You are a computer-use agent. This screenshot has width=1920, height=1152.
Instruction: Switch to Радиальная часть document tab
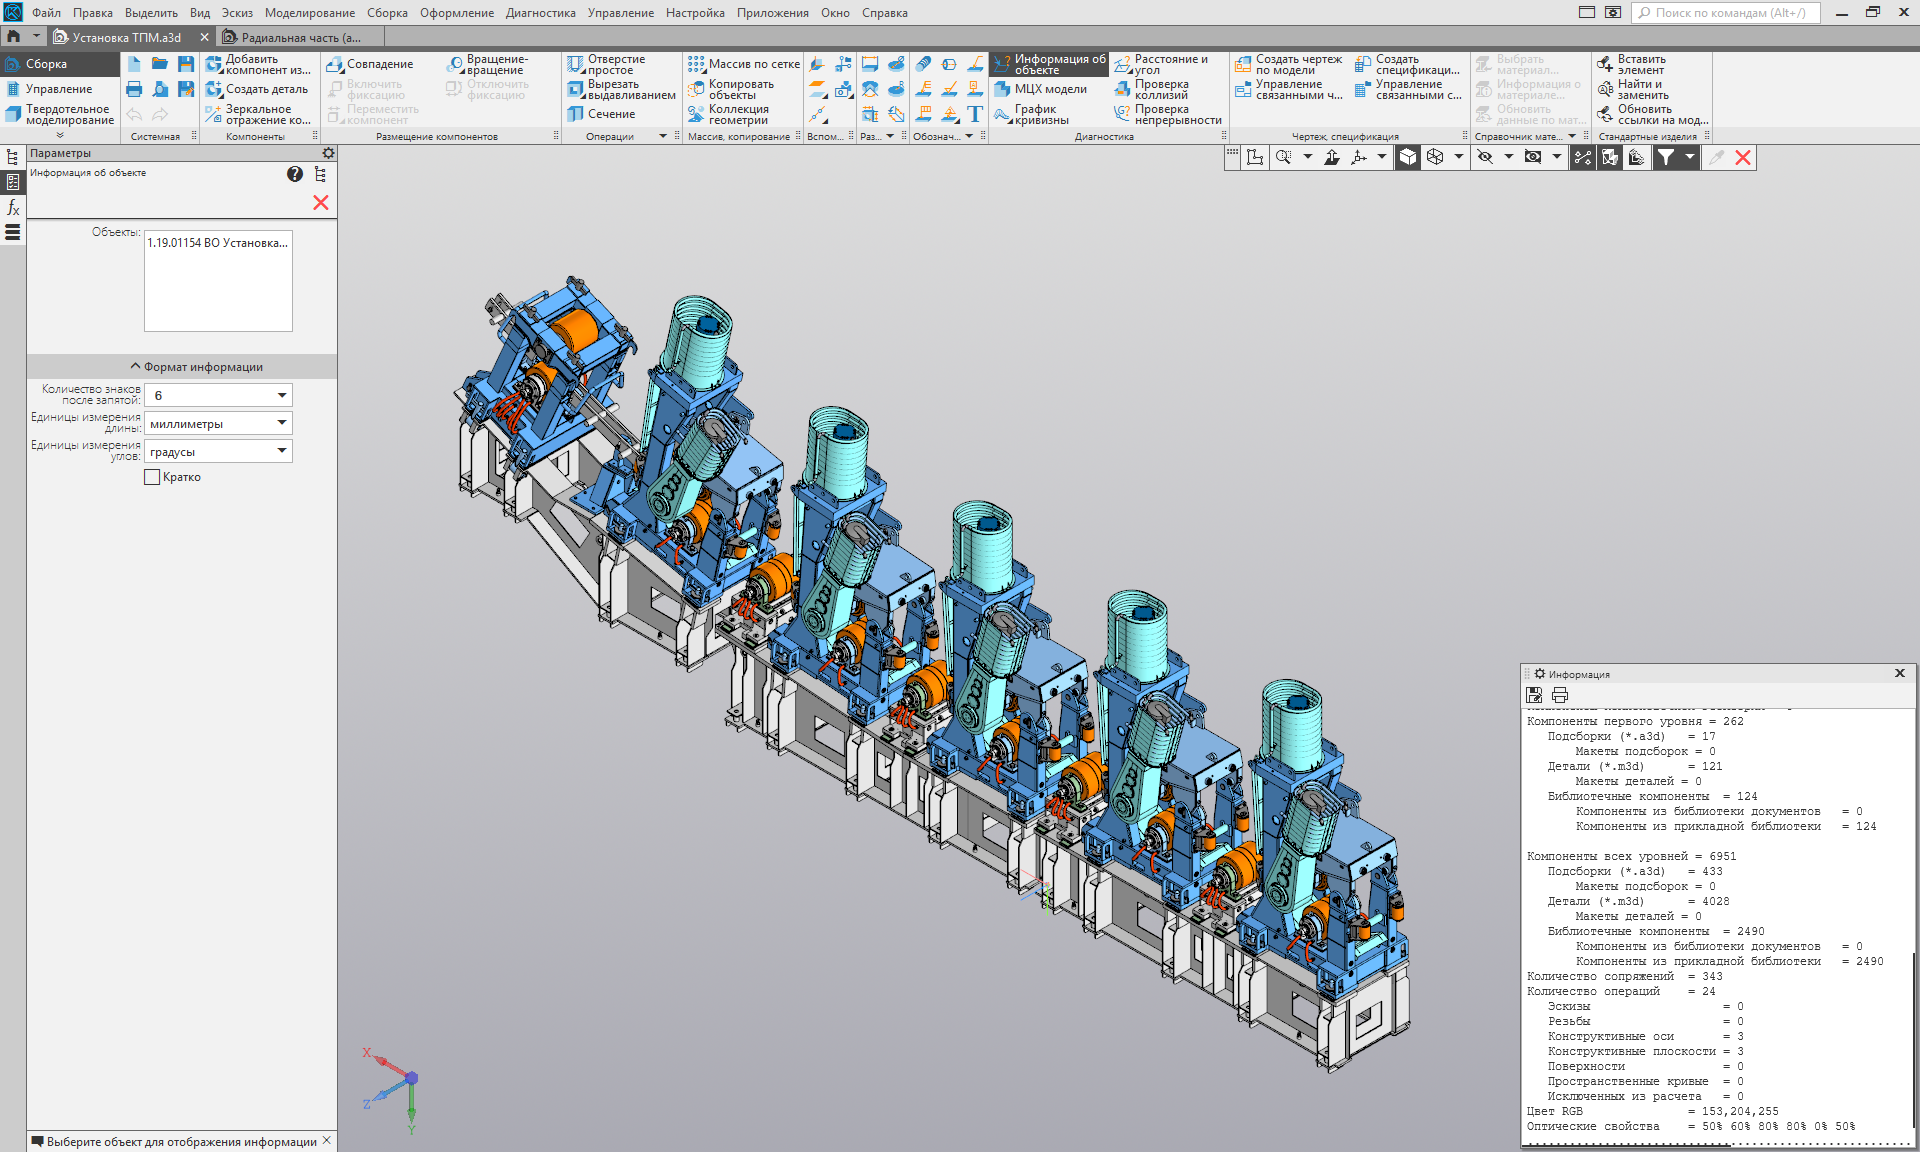point(300,37)
